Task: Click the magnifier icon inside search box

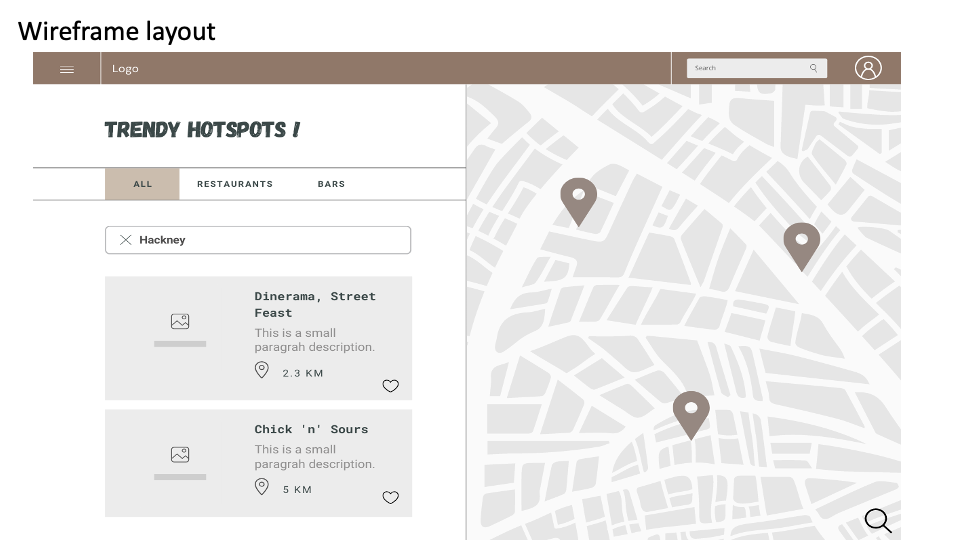Action: point(814,68)
